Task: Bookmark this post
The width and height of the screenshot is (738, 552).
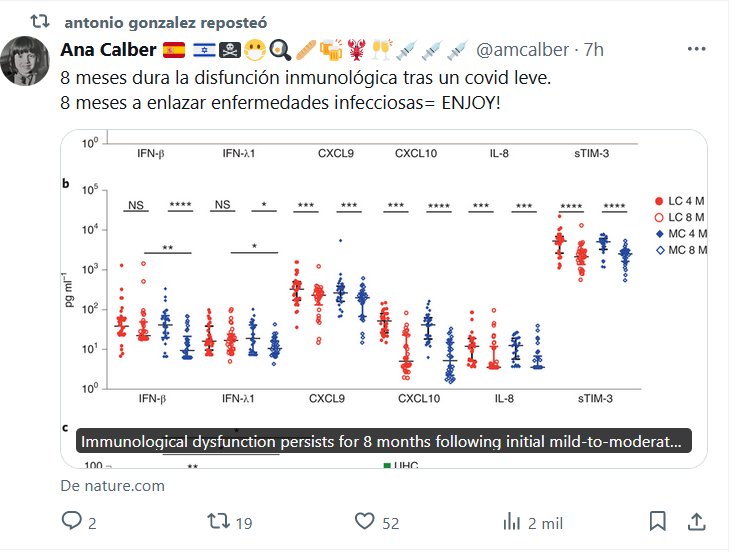Action: tap(657, 521)
